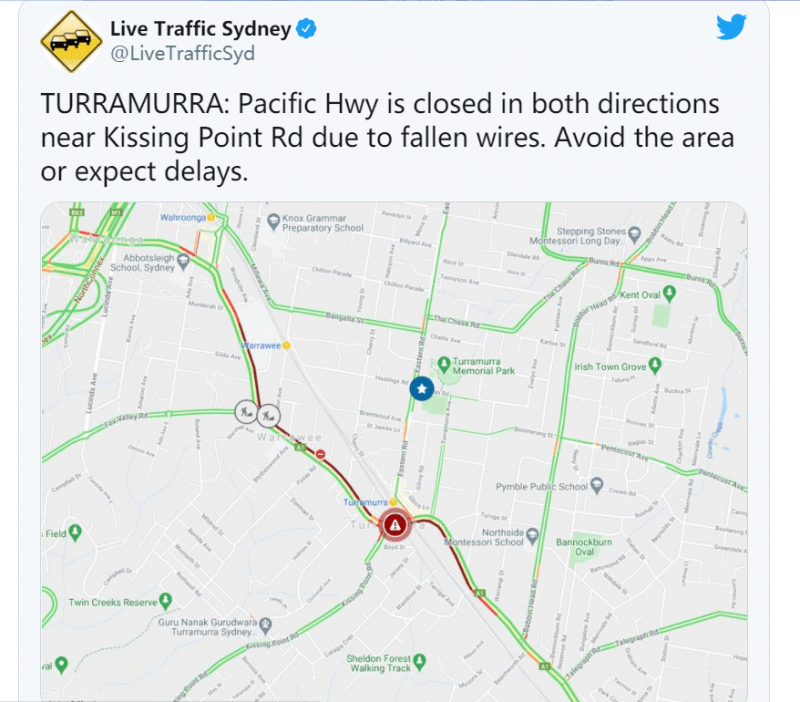Select the Twin Creeks Reserve pin
The image size is (800, 702).
point(165,600)
